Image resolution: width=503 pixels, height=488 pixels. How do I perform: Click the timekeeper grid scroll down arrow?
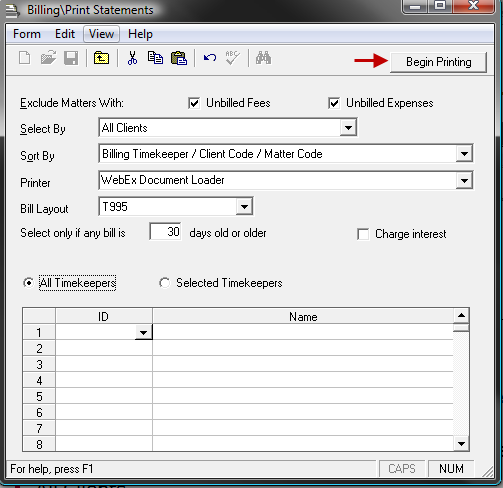pos(461,444)
